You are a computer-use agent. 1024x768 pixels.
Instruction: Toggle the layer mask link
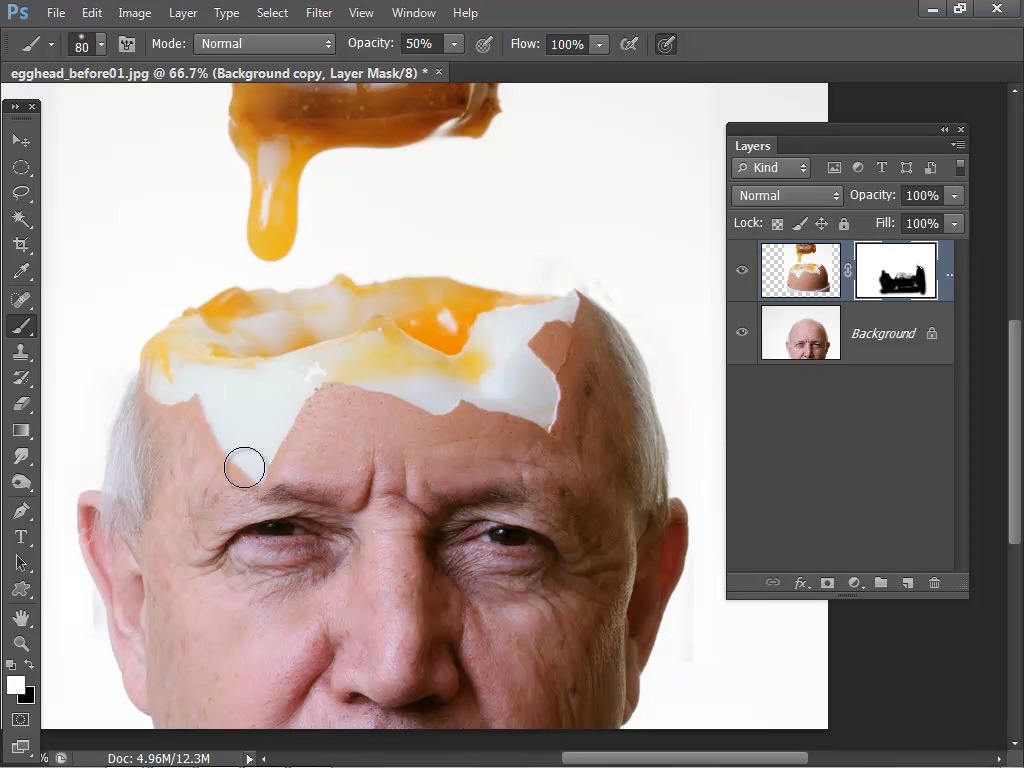tap(848, 270)
